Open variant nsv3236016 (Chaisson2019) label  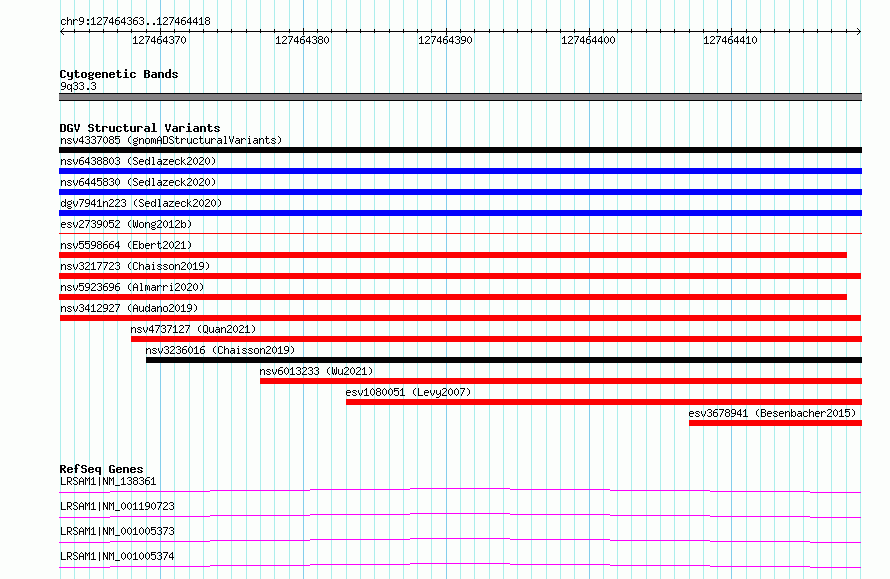coord(220,350)
